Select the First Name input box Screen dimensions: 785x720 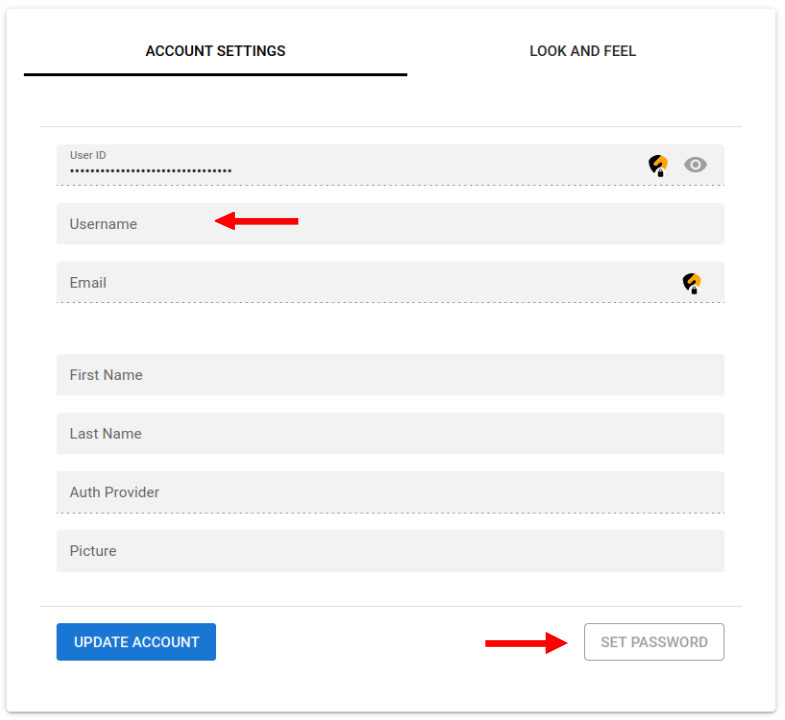[390, 375]
